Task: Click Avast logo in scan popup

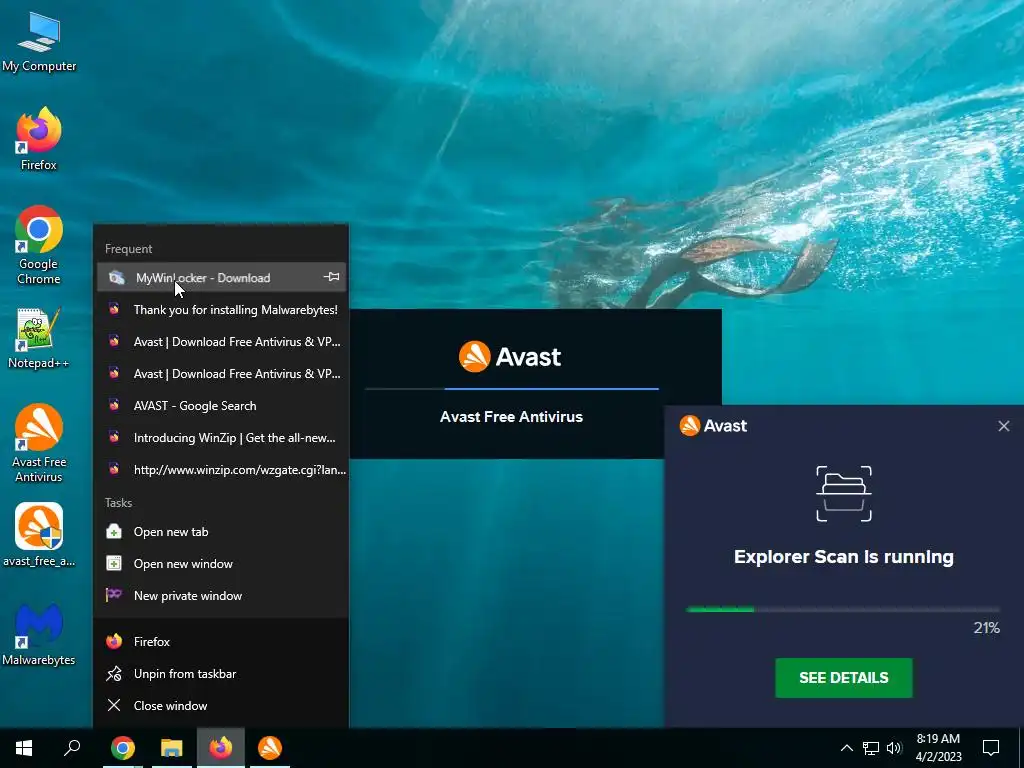Action: click(713, 425)
